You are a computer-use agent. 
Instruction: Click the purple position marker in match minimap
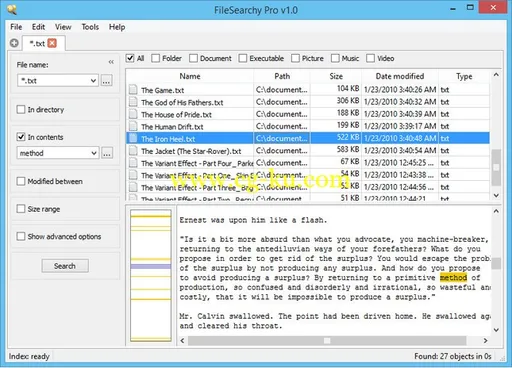tap(151, 267)
